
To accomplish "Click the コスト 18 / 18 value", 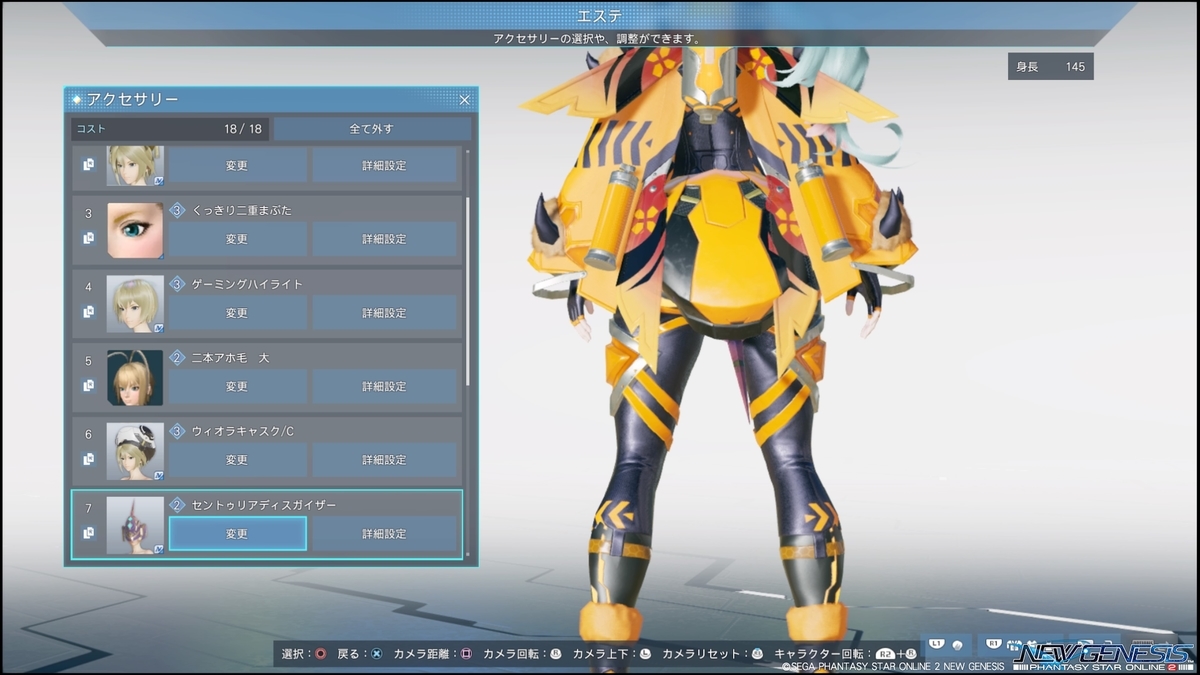I will click(x=243, y=129).
